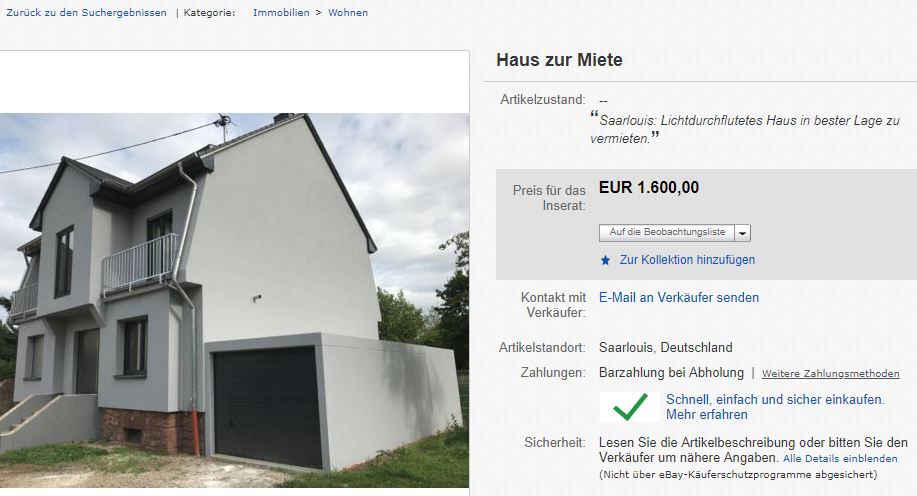Open Zur Kollektion hinzufügen link
Image resolution: width=917 pixels, height=496 pixels.
point(687,260)
